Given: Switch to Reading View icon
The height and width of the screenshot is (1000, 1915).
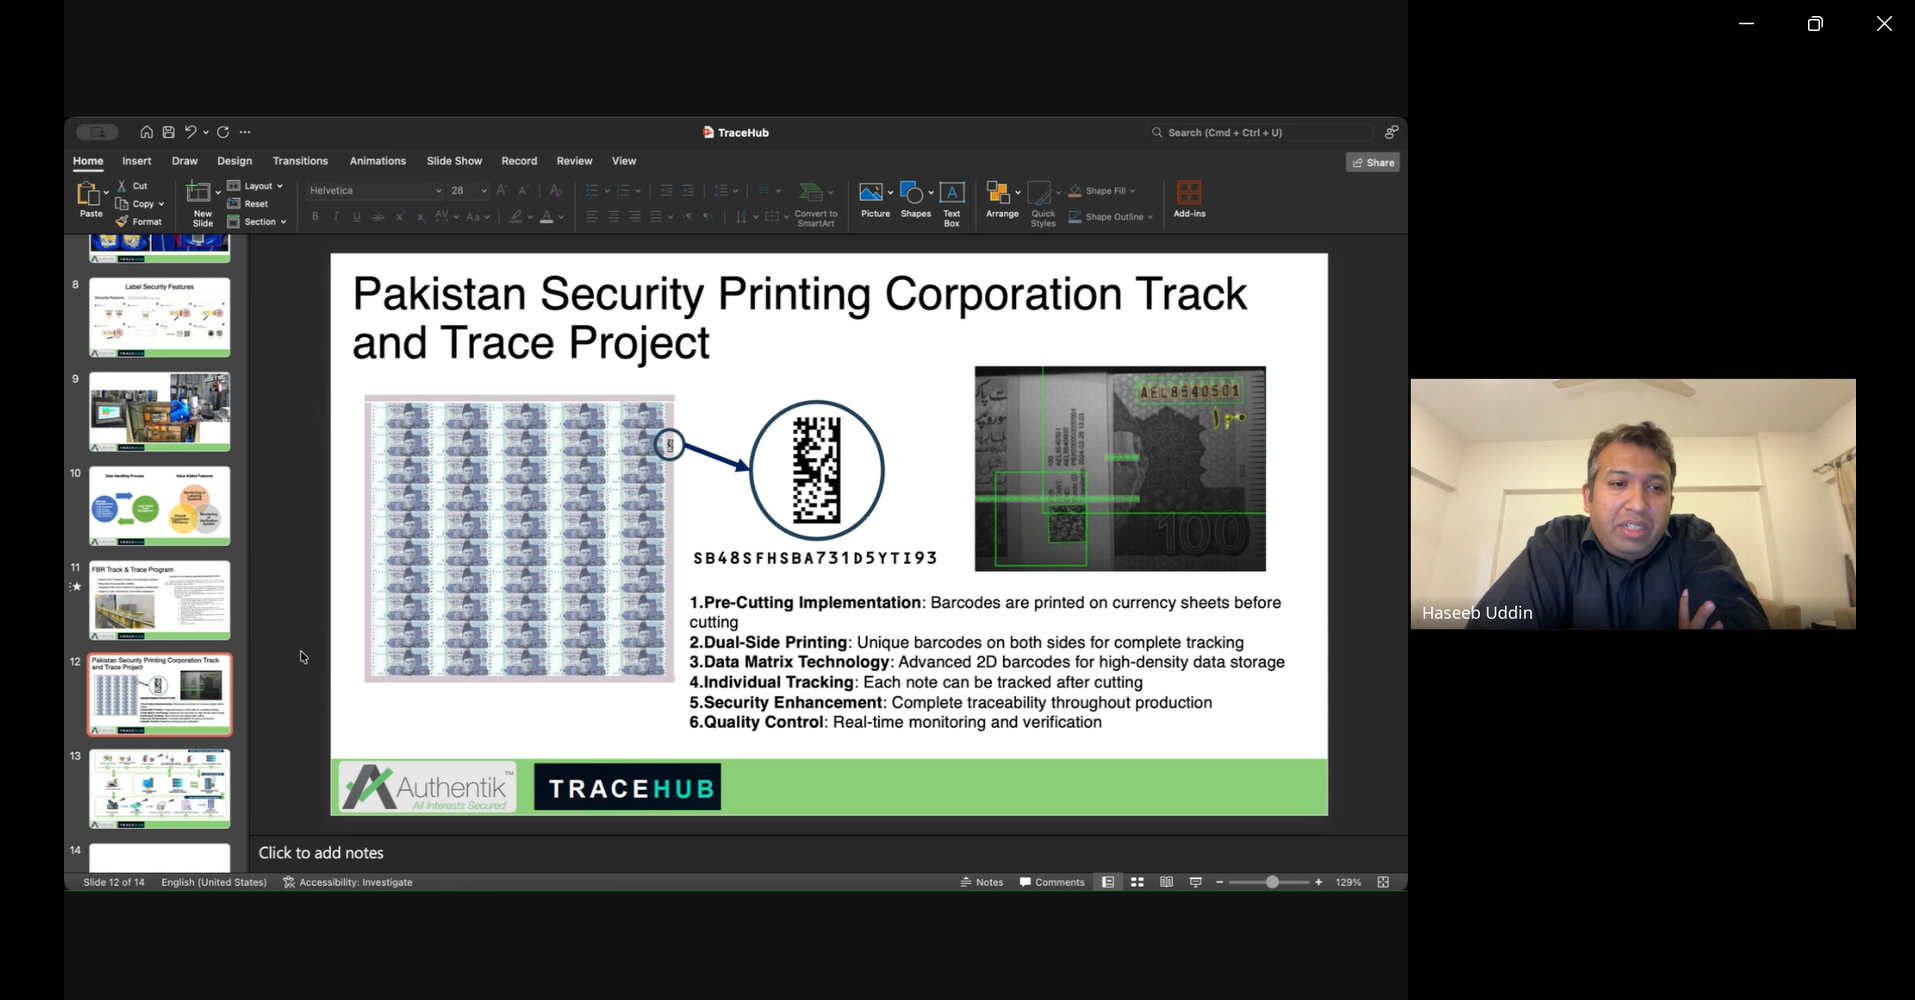Looking at the screenshot, I should pos(1166,882).
